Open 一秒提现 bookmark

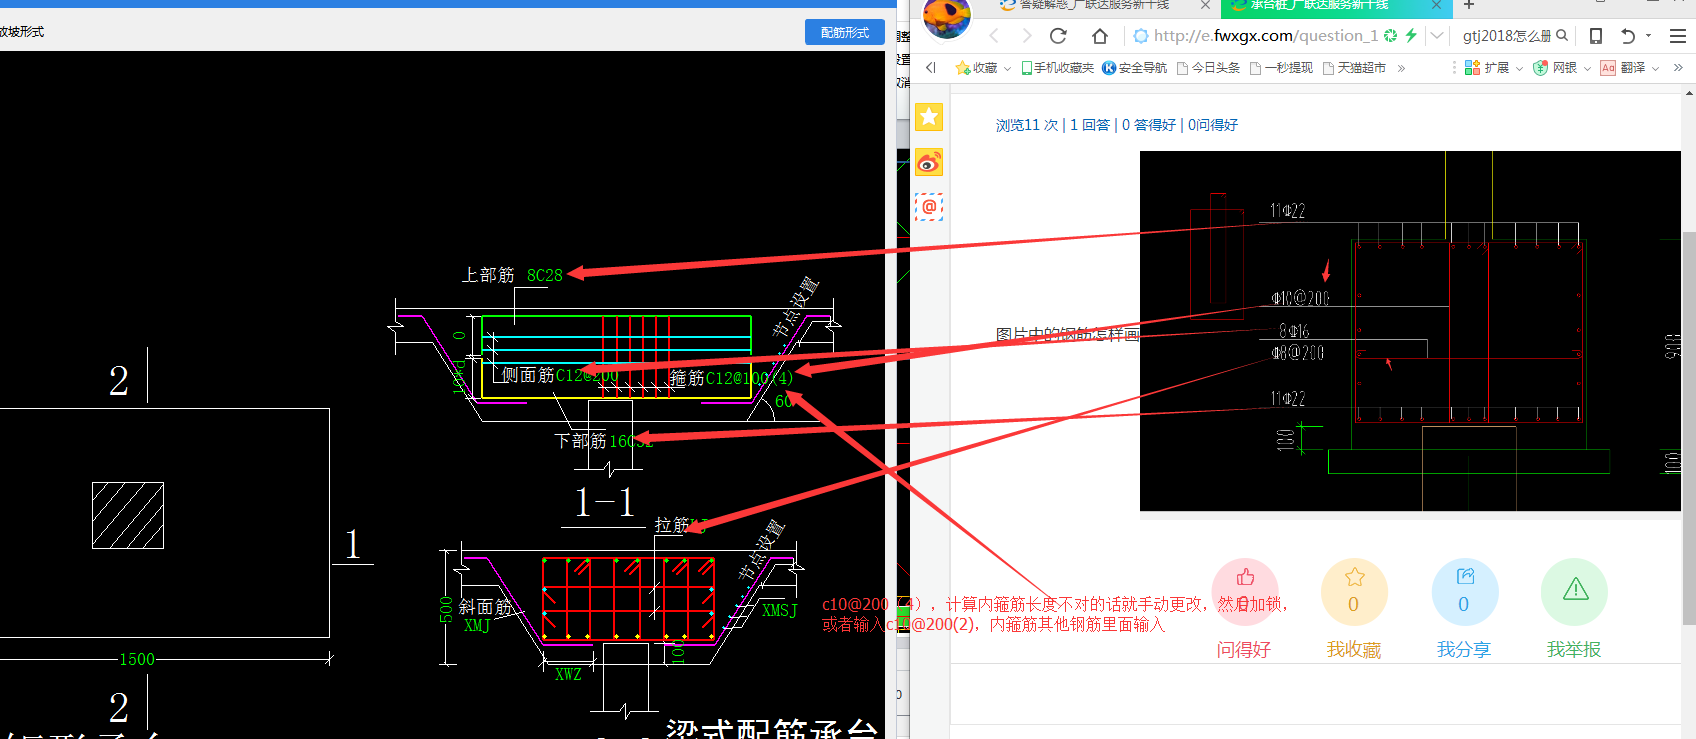(x=1281, y=68)
